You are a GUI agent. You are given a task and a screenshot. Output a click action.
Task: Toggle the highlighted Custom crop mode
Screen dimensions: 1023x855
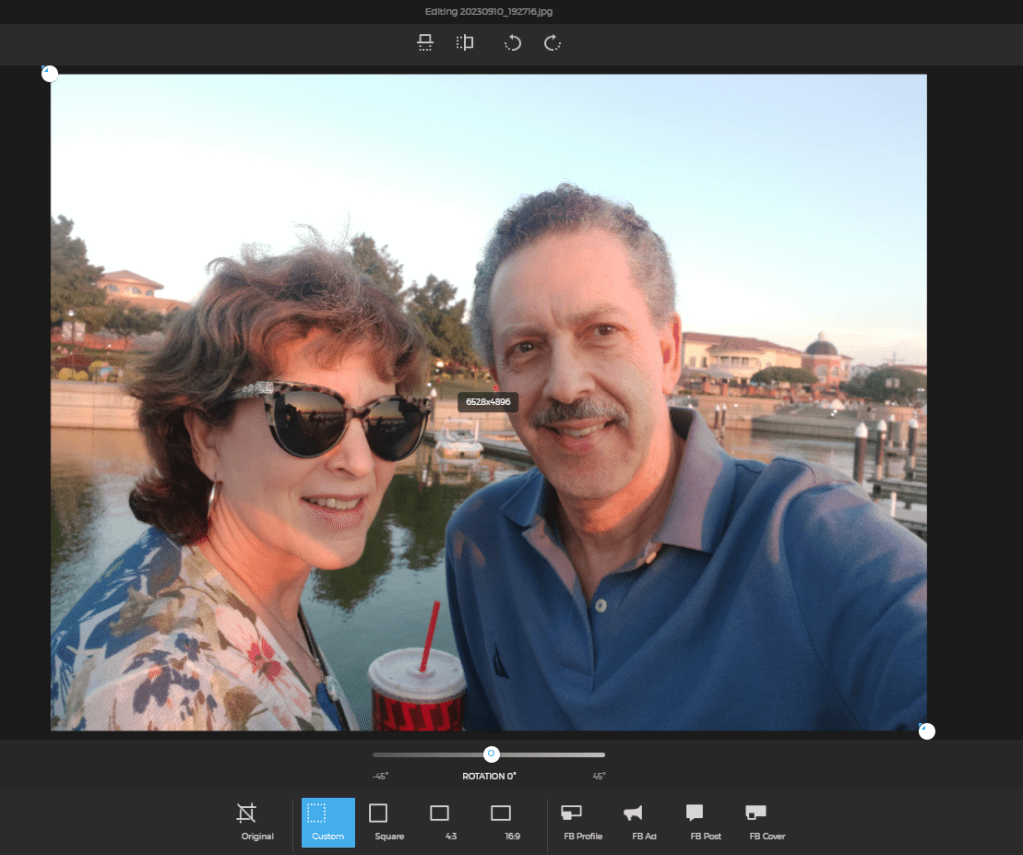coord(327,821)
